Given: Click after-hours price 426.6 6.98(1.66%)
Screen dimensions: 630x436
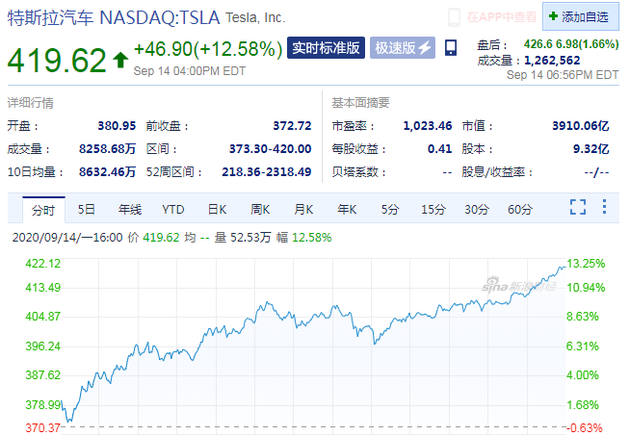Looking at the screenshot, I should [x=571, y=44].
